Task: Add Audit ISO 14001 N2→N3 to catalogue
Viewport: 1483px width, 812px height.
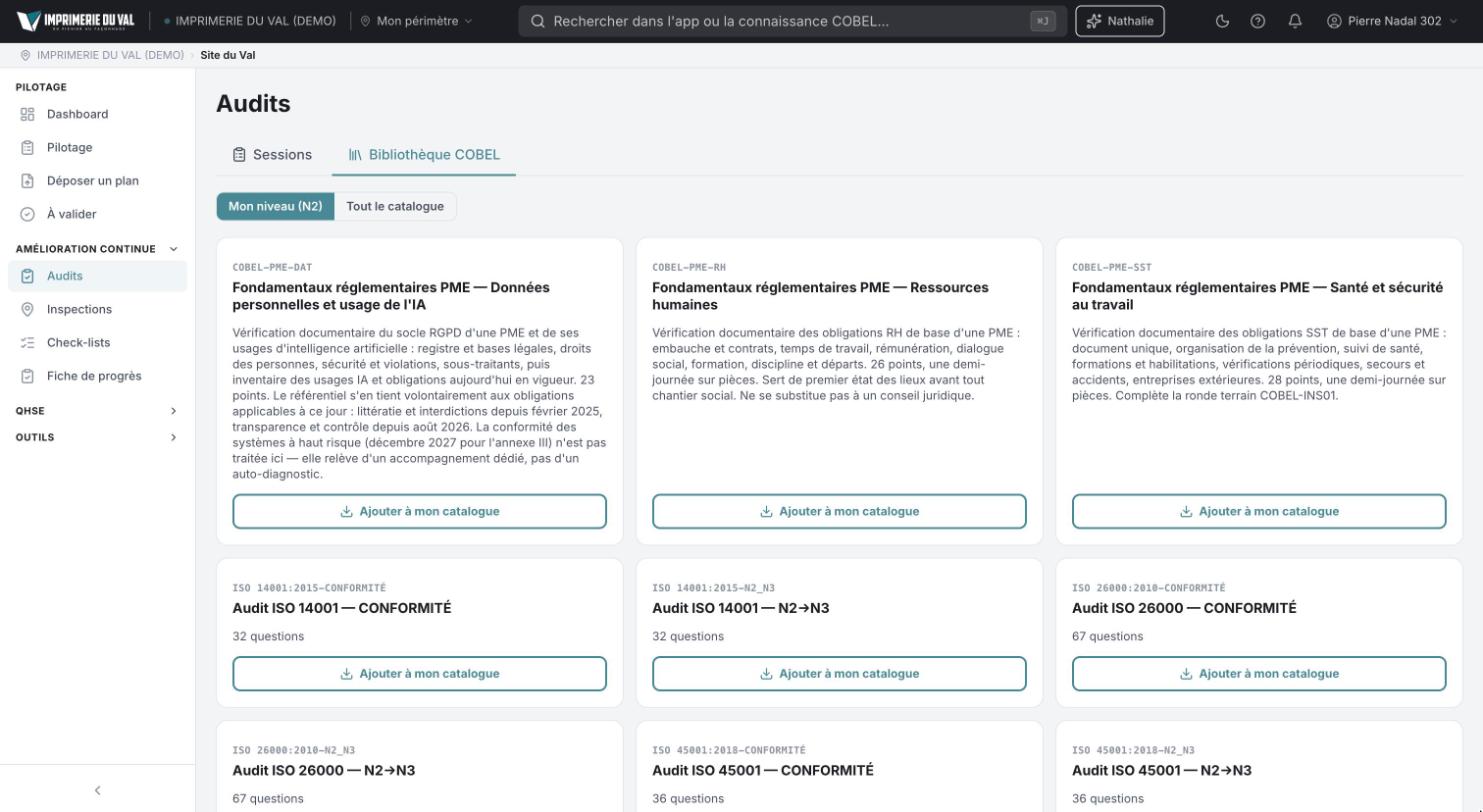Action: [x=839, y=673]
